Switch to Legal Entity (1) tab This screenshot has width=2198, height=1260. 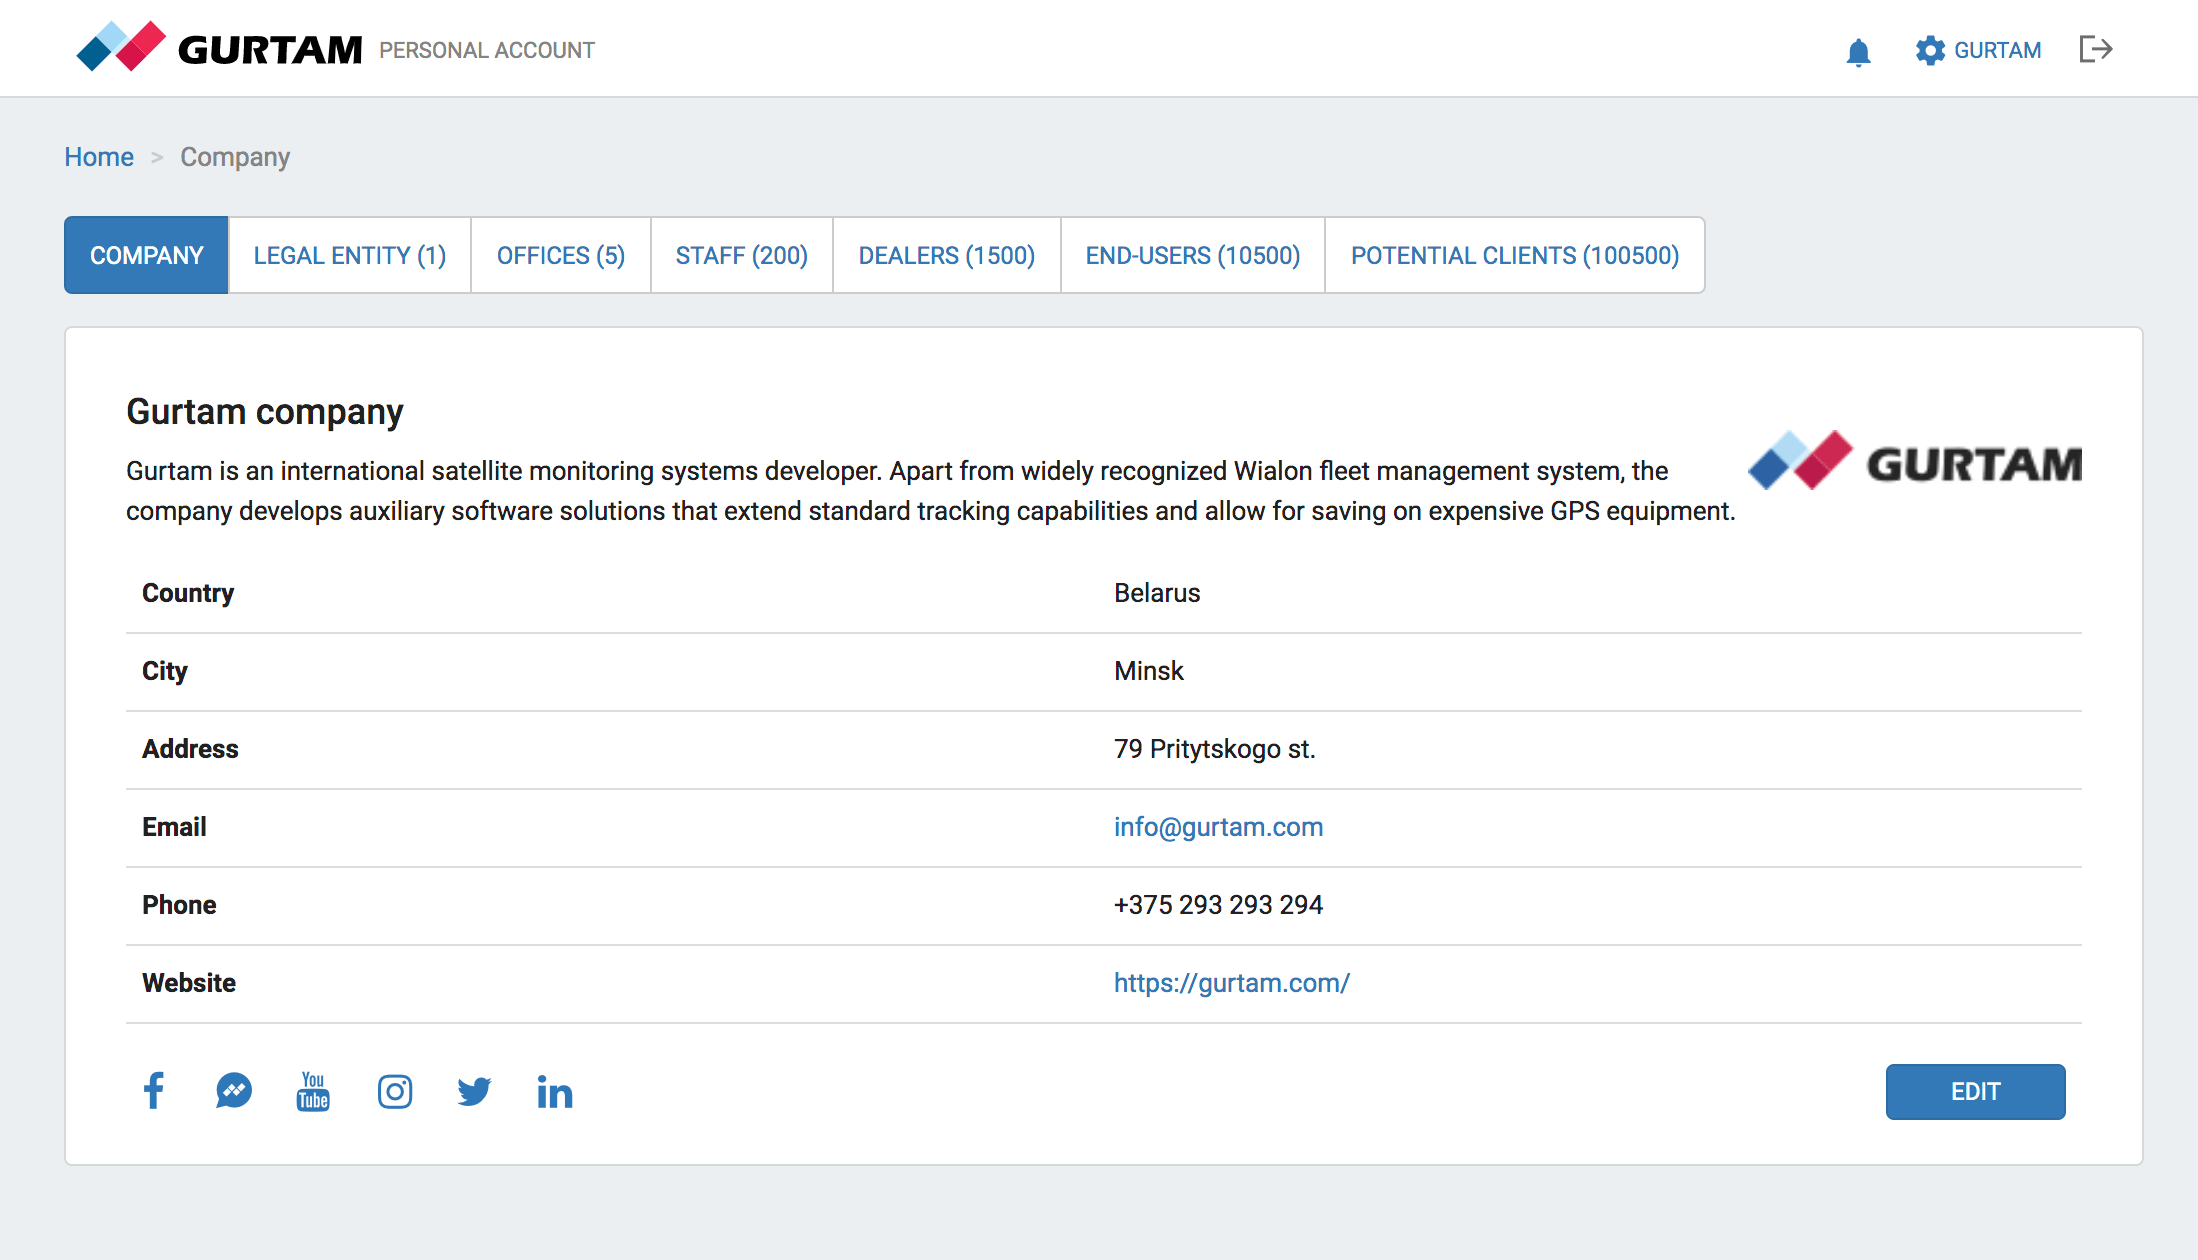(x=349, y=255)
